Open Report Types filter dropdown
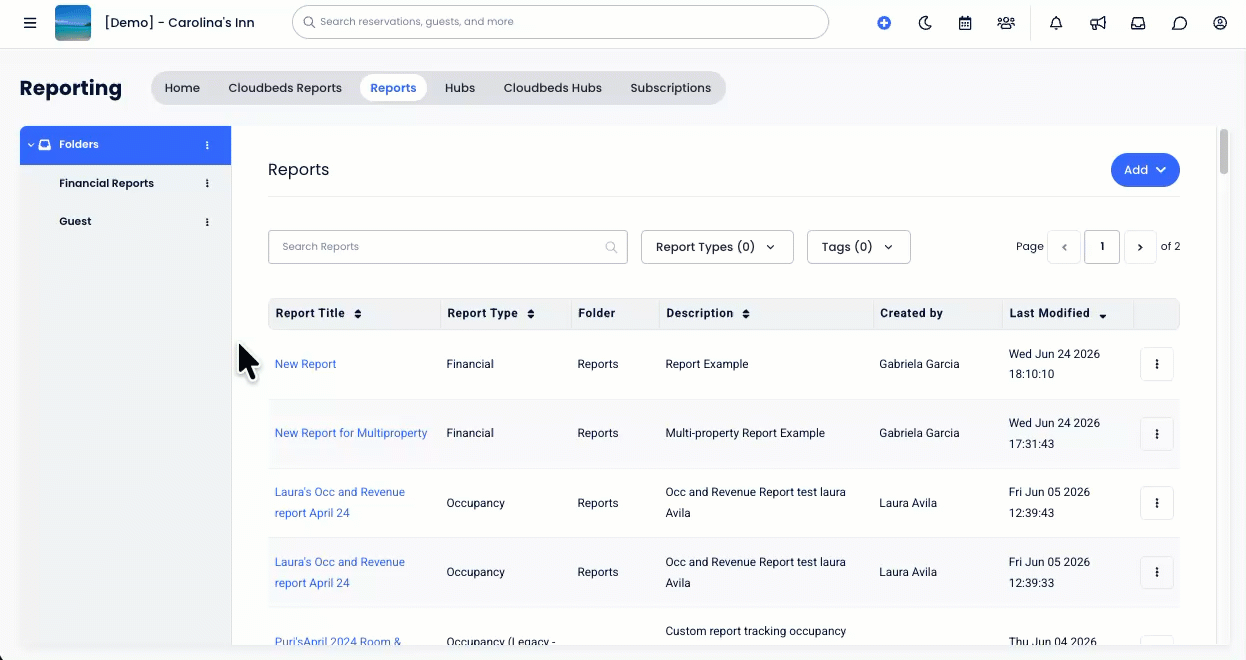The height and width of the screenshot is (660, 1246). point(717,247)
